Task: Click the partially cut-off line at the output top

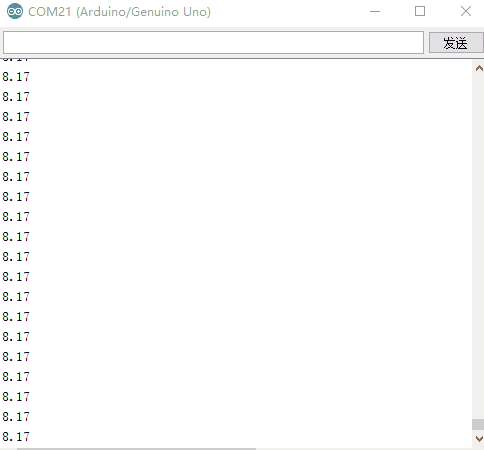Action: pyautogui.click(x=16, y=60)
